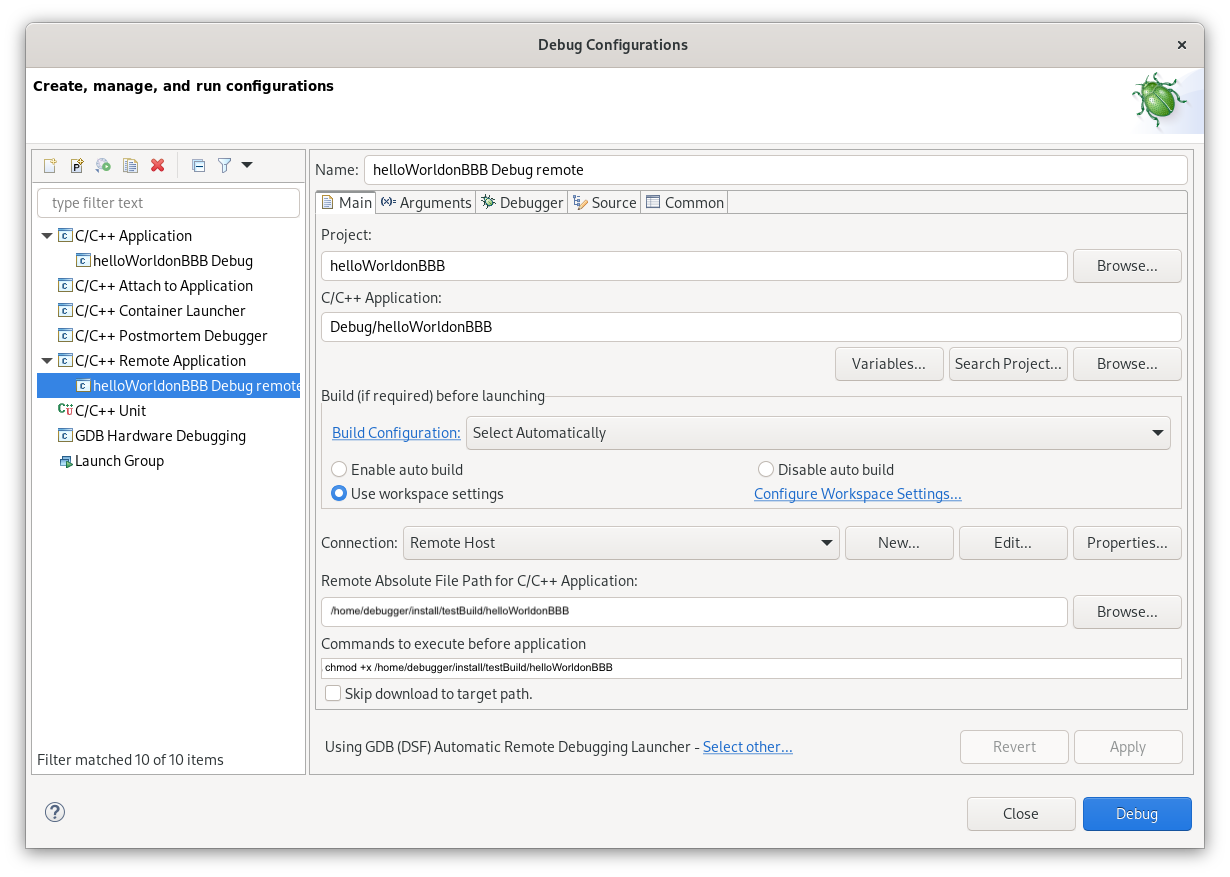Switch to the Arguments tab
Image resolution: width=1230 pixels, height=877 pixels.
tap(425, 202)
